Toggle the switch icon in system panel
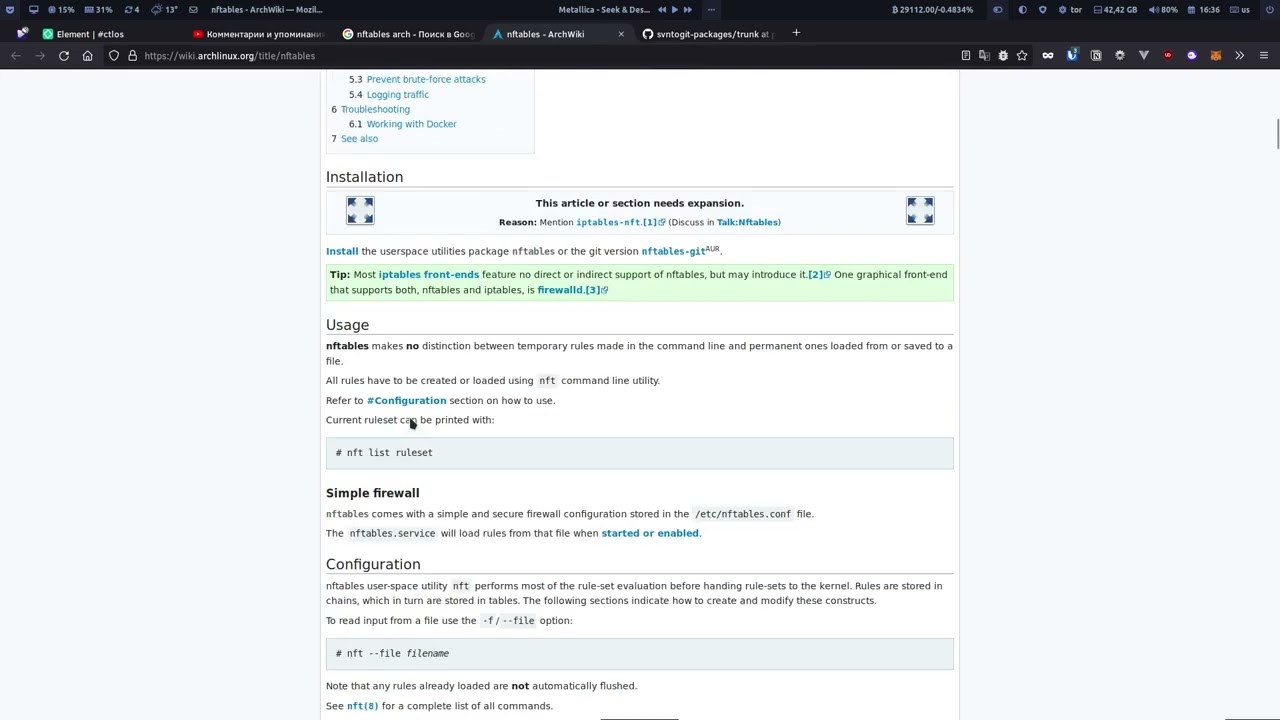1280x720 pixels. click(997, 10)
